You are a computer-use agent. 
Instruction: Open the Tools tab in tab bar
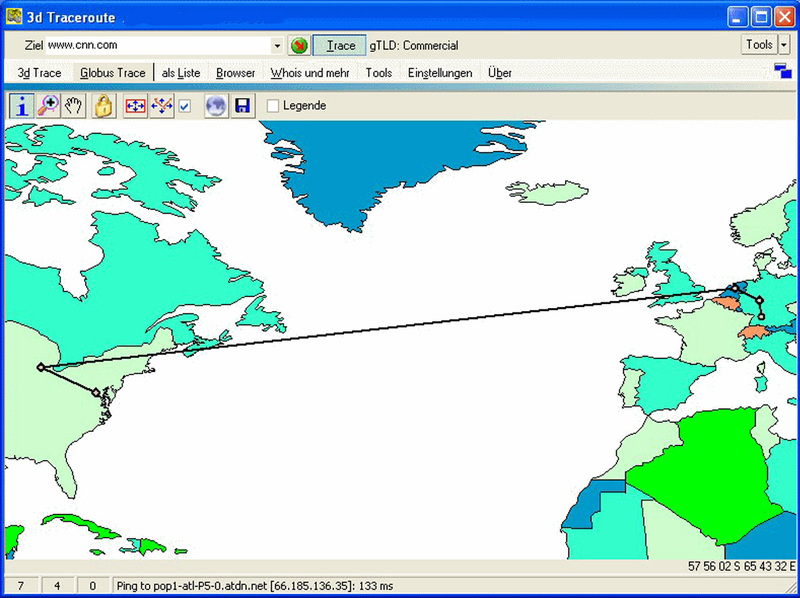tap(379, 73)
